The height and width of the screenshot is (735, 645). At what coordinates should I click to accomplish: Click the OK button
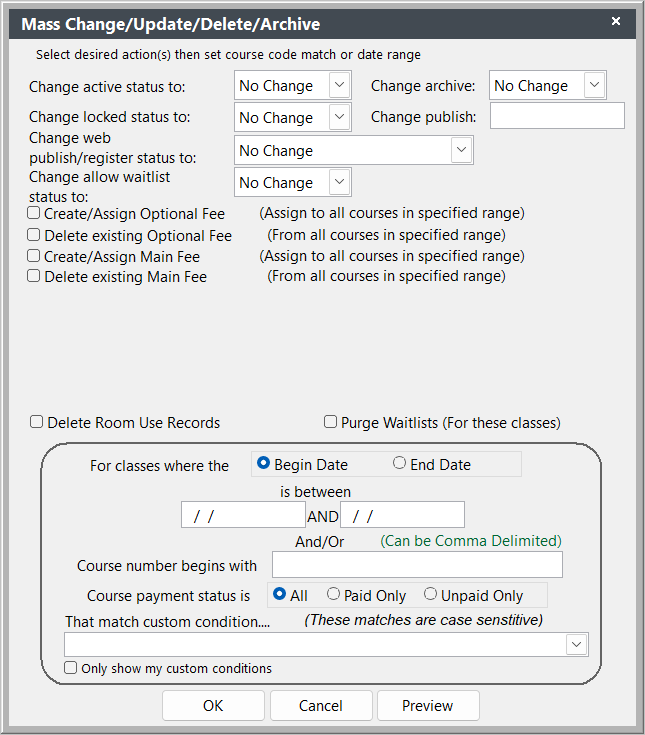point(213,705)
